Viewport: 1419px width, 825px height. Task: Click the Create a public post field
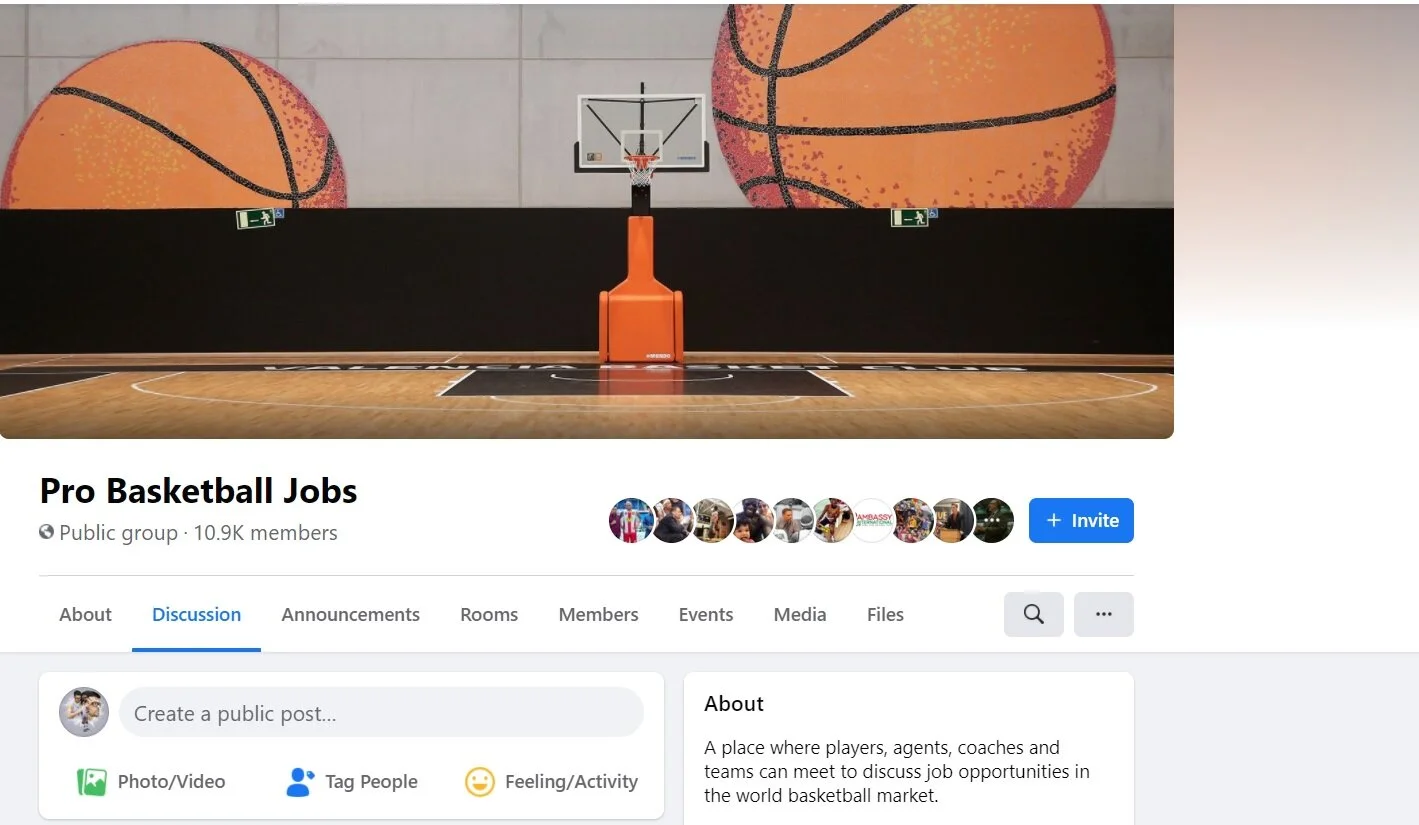(x=381, y=712)
